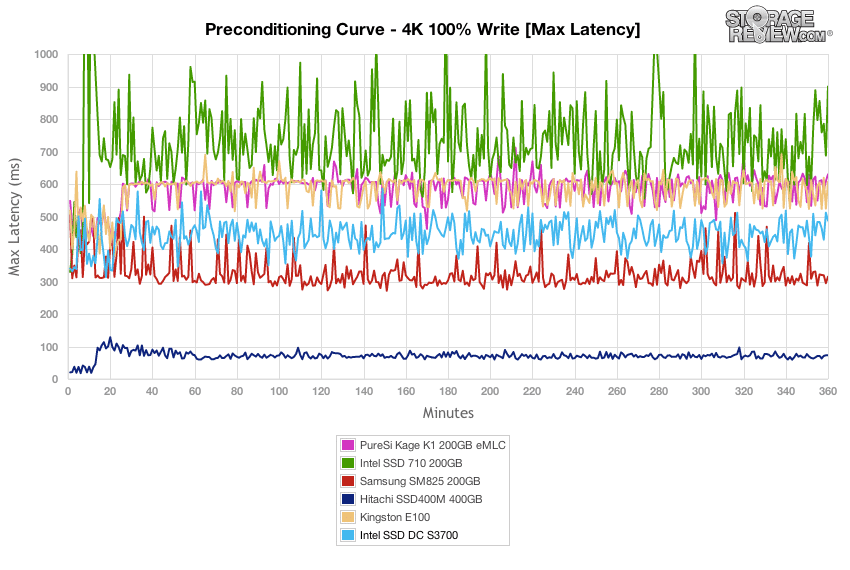Image resolution: width=850 pixels, height=570 pixels.
Task: Click the x-axis label 320
Action: [x=744, y=391]
